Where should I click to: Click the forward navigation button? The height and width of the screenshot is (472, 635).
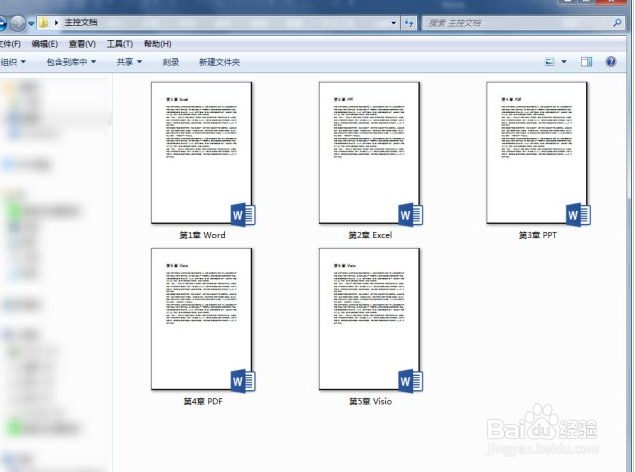tap(17, 23)
